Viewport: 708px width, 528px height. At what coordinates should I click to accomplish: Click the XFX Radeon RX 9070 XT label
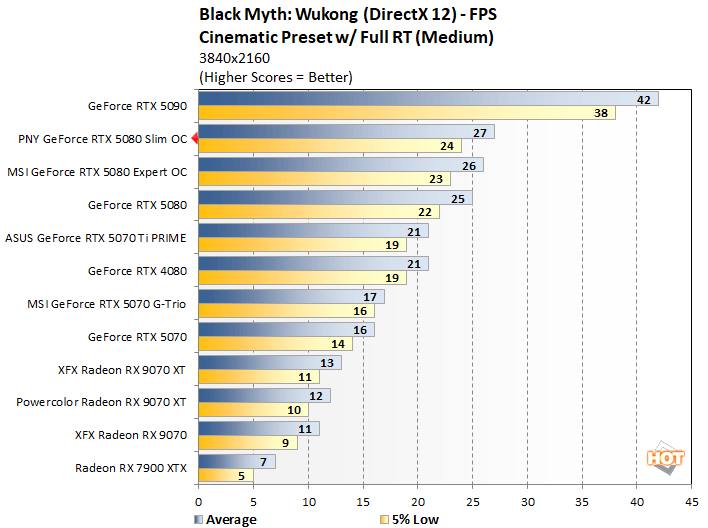(x=122, y=370)
